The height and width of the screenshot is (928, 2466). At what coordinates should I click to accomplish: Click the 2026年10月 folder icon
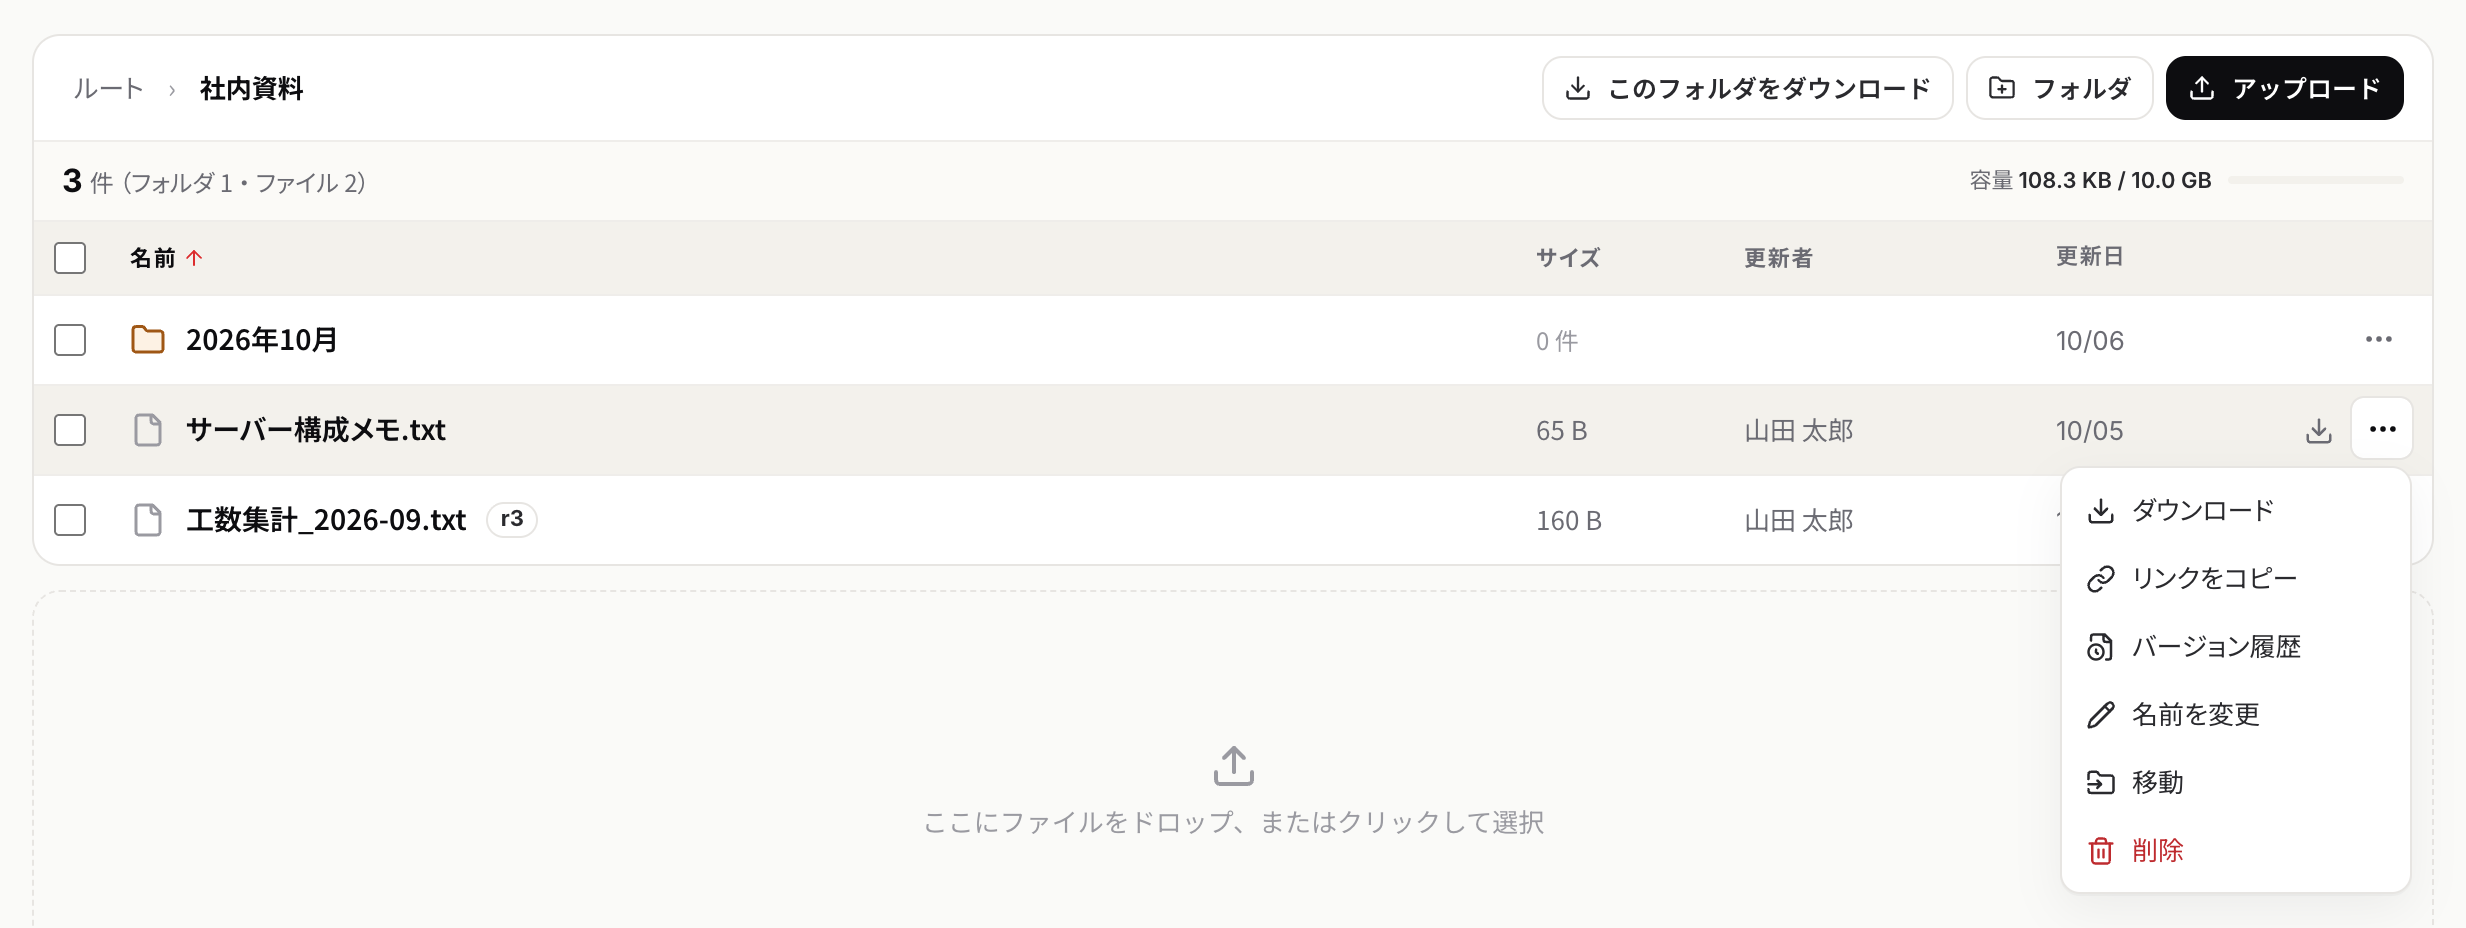point(148,340)
